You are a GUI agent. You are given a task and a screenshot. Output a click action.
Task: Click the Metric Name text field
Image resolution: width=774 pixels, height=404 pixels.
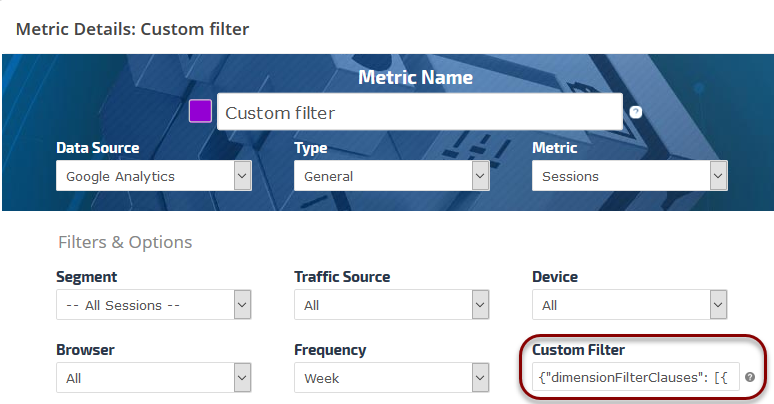pyautogui.click(x=419, y=112)
